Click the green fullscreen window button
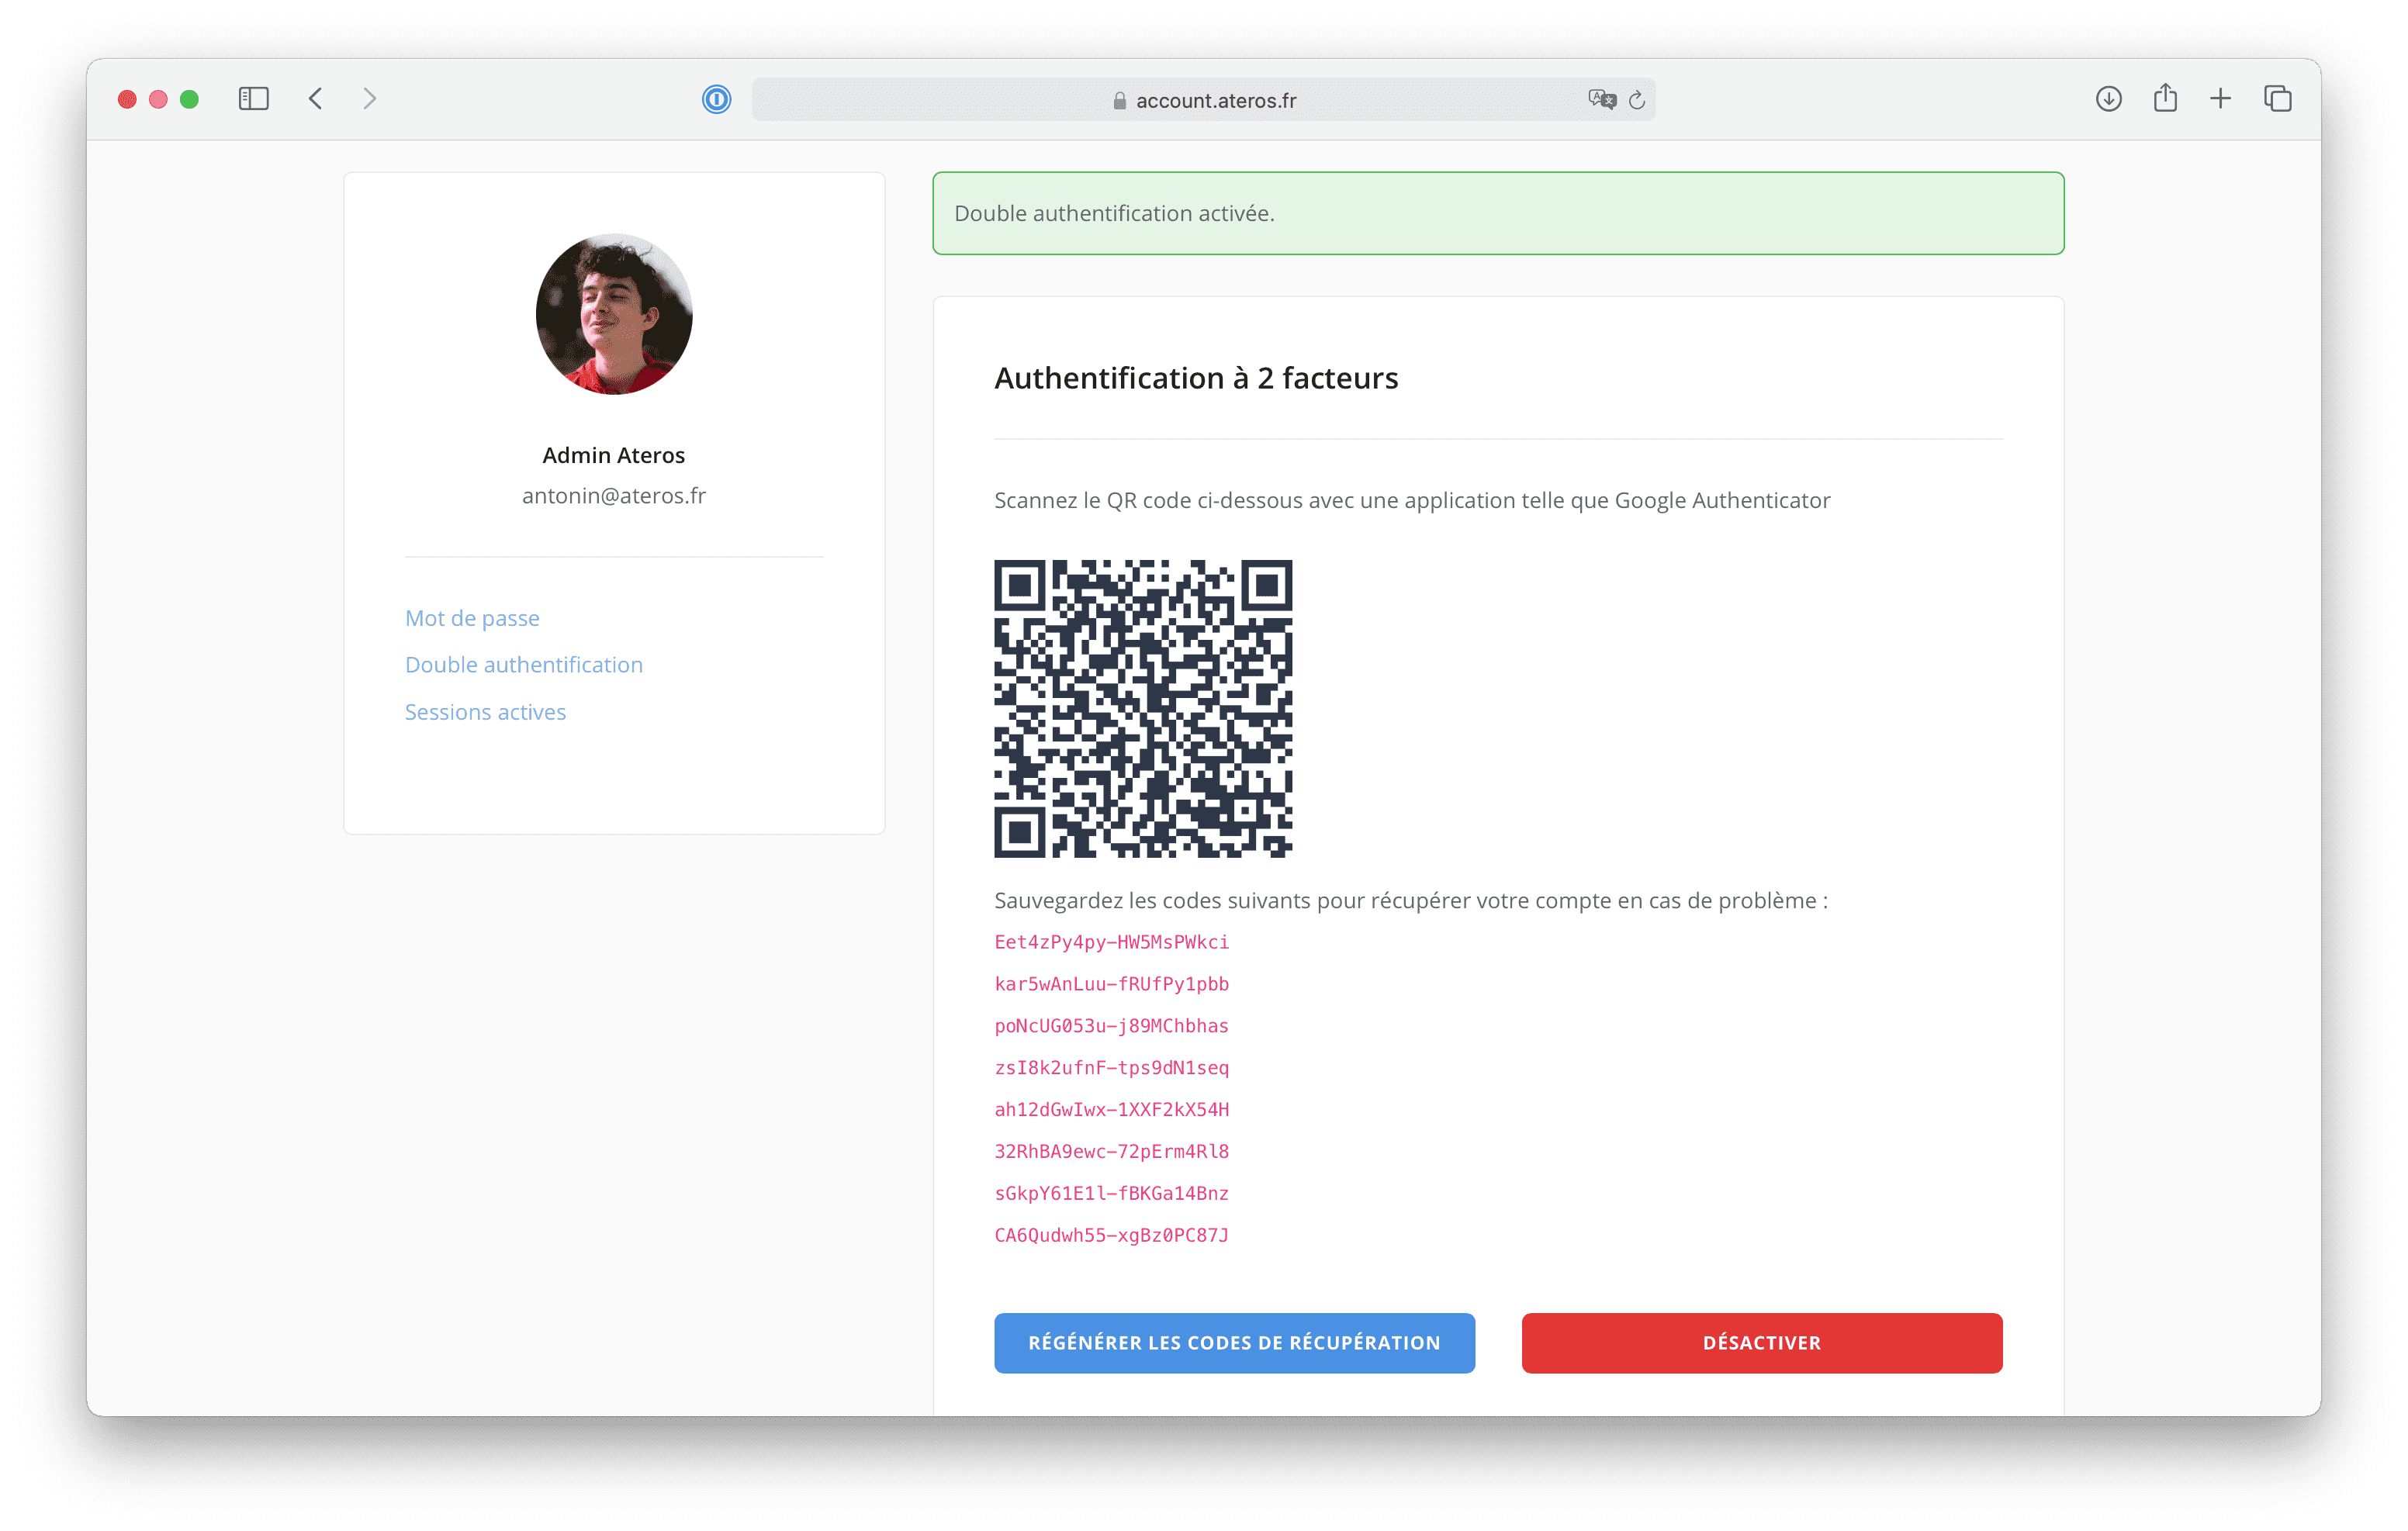The height and width of the screenshot is (1531, 2408). click(189, 99)
